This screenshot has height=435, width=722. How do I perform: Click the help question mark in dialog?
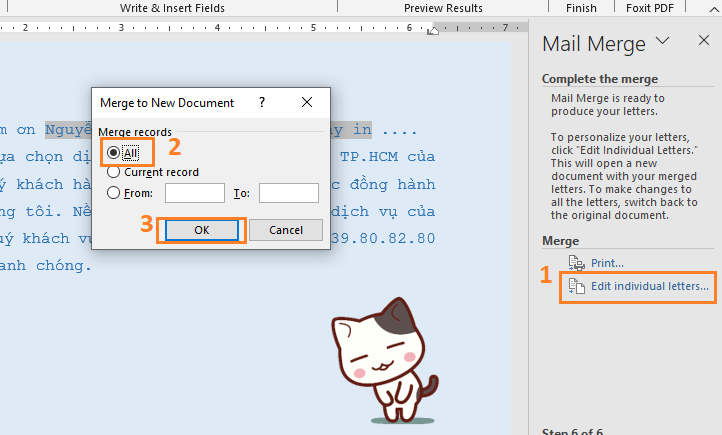click(x=262, y=102)
